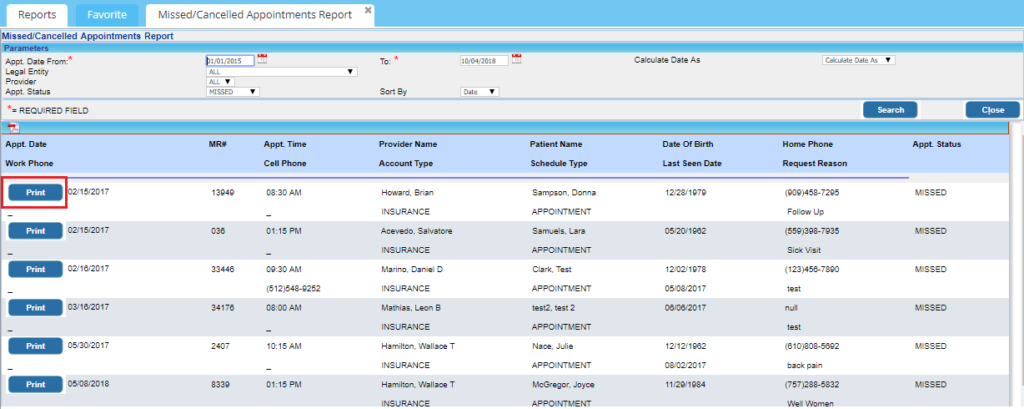Click the Schedule Type column header

pyautogui.click(x=559, y=163)
